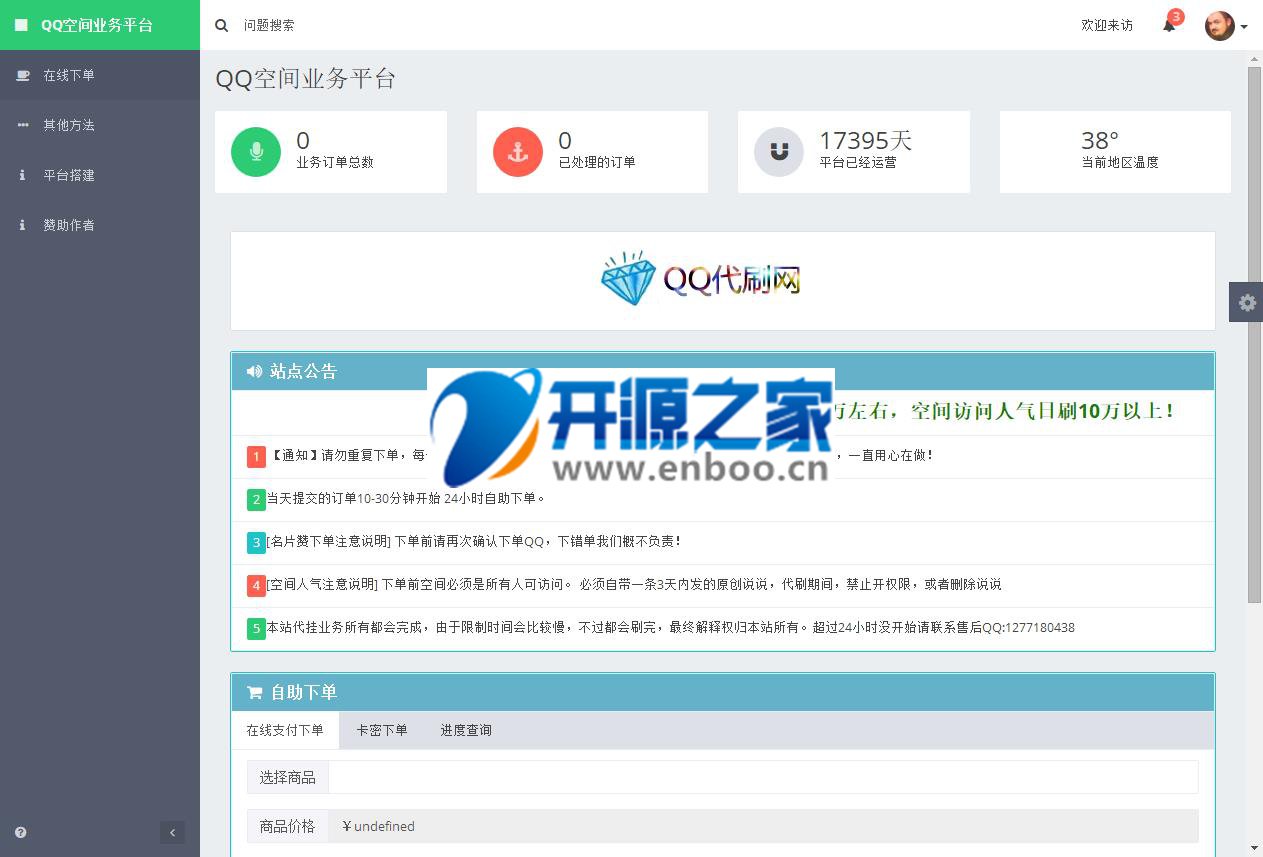Collapse the sidebar with the chevron
This screenshot has height=857, width=1263.
pyautogui.click(x=172, y=832)
